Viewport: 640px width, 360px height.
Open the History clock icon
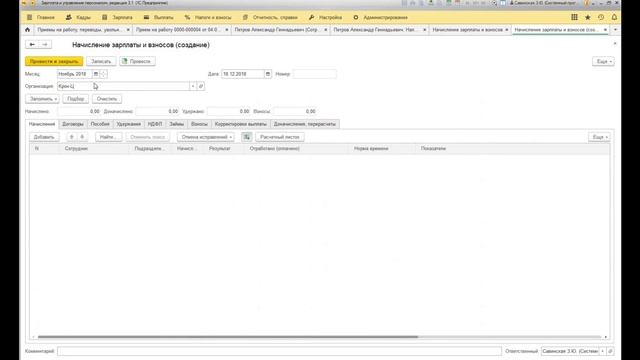tap(601, 17)
